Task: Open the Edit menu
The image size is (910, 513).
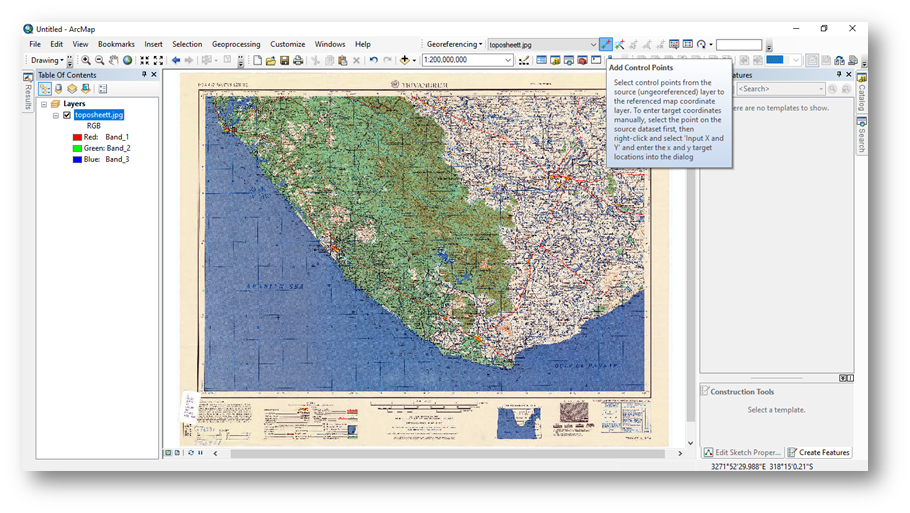Action: [x=56, y=44]
